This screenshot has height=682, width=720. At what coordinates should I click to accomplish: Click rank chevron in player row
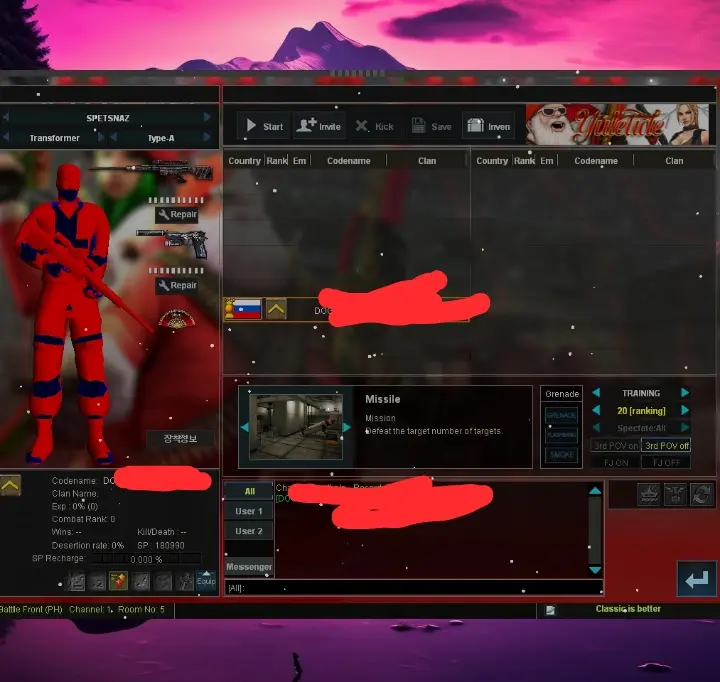click(276, 309)
